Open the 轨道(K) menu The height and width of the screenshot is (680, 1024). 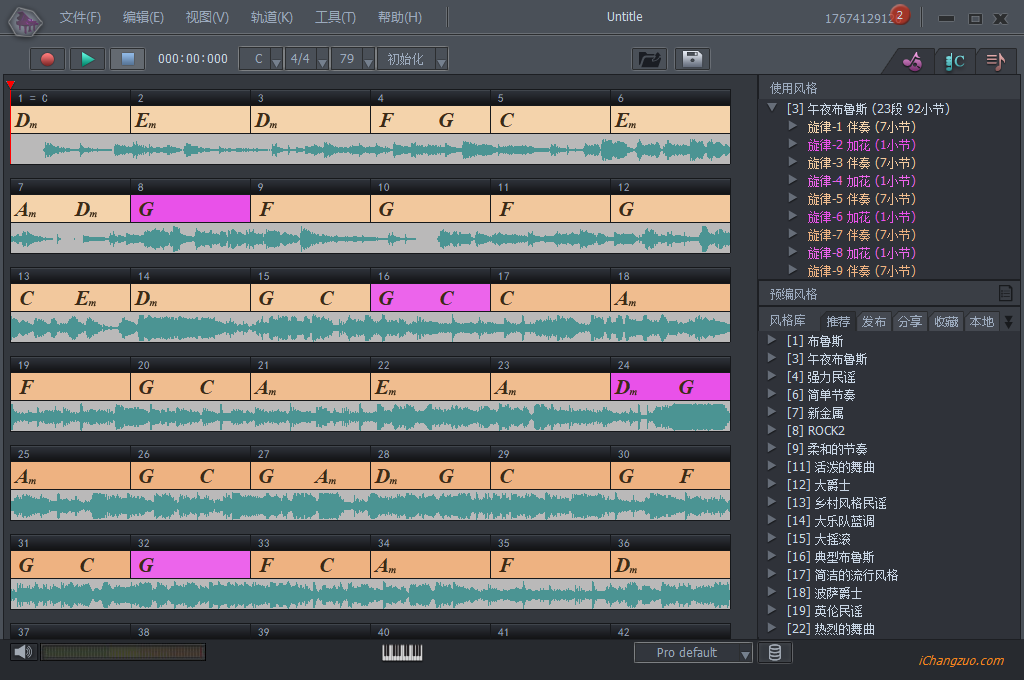click(x=272, y=17)
